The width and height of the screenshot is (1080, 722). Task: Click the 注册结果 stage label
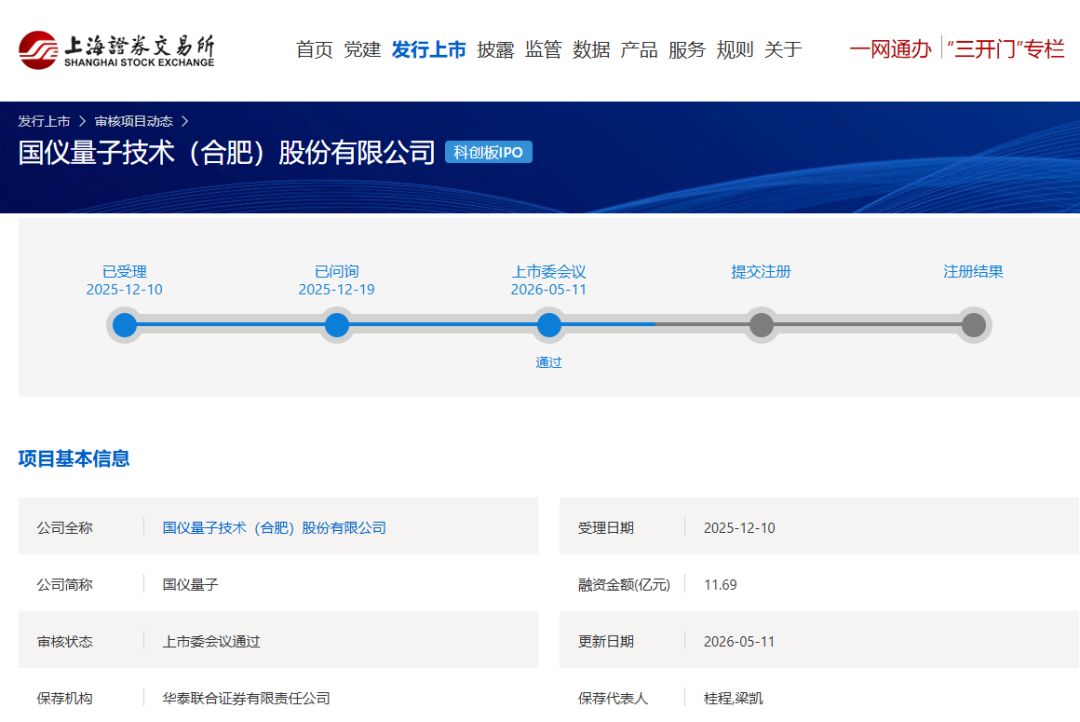point(973,271)
